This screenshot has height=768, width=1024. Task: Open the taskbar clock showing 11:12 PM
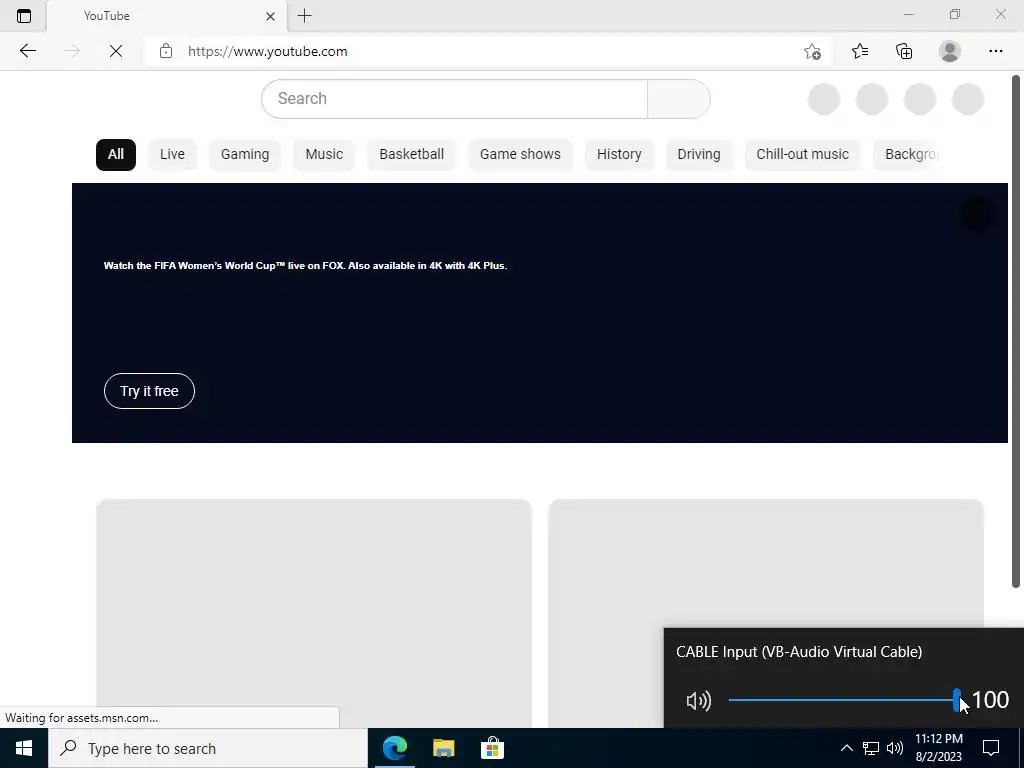pyautogui.click(x=939, y=748)
